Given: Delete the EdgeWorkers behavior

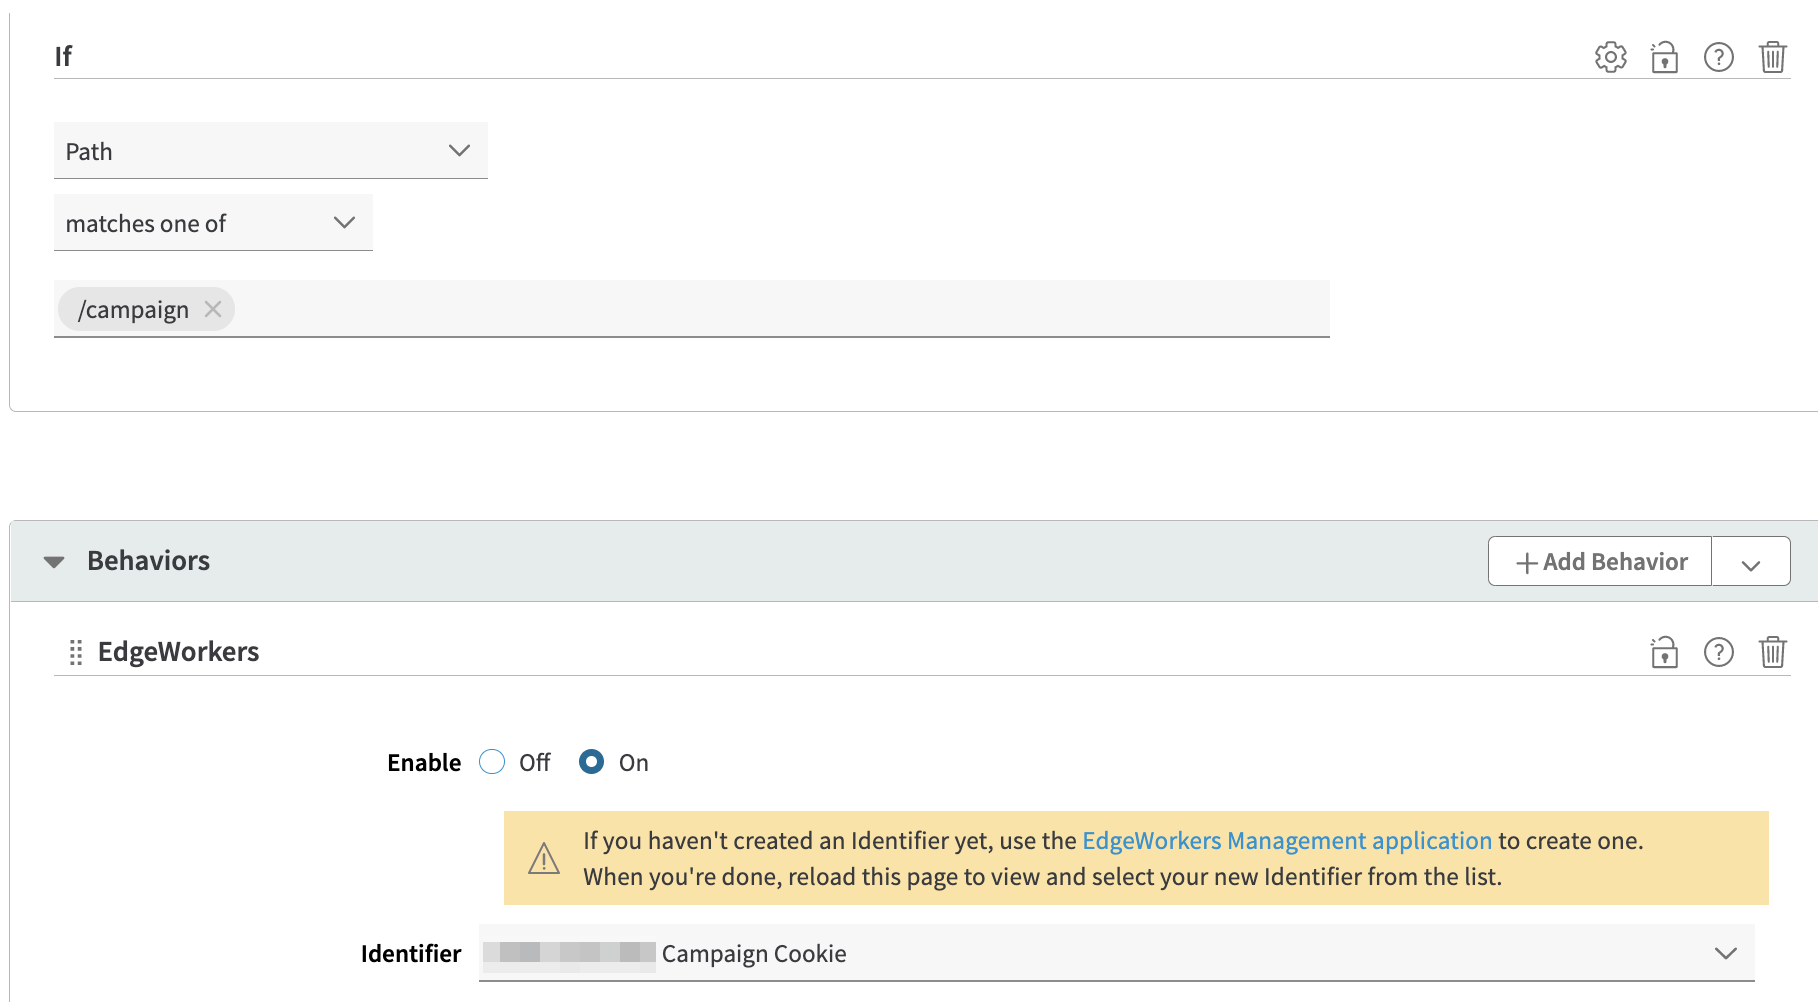Looking at the screenshot, I should (1772, 652).
